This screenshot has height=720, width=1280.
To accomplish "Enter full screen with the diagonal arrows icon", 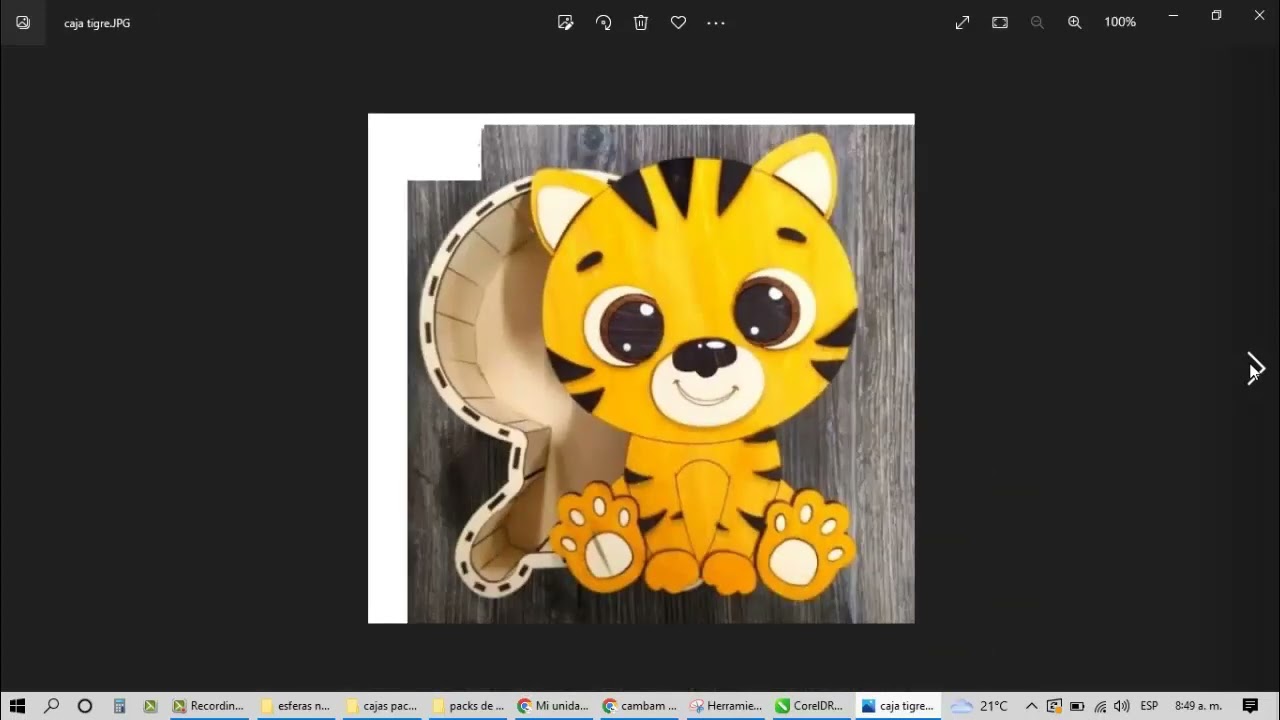I will [962, 22].
